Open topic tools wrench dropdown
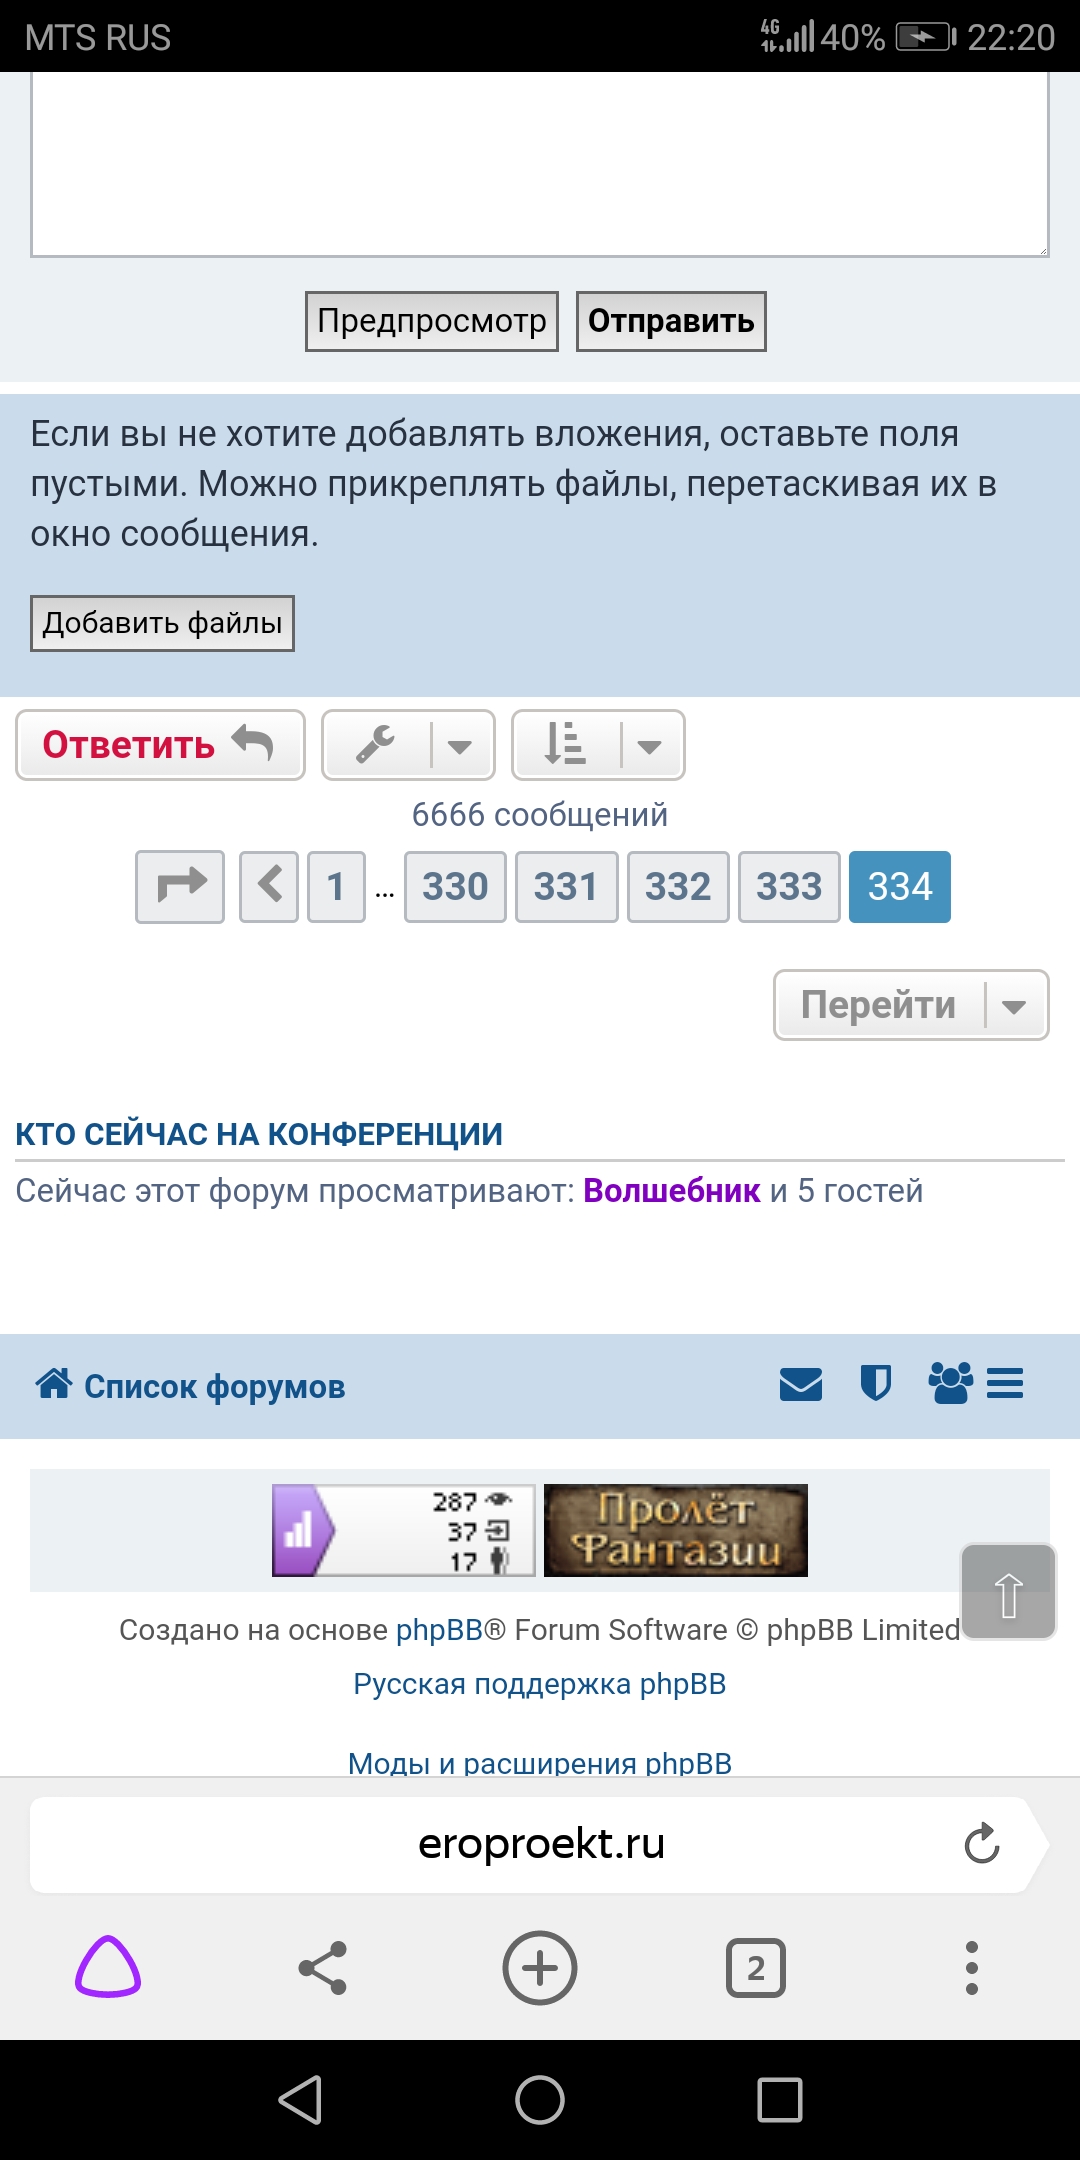 408,745
